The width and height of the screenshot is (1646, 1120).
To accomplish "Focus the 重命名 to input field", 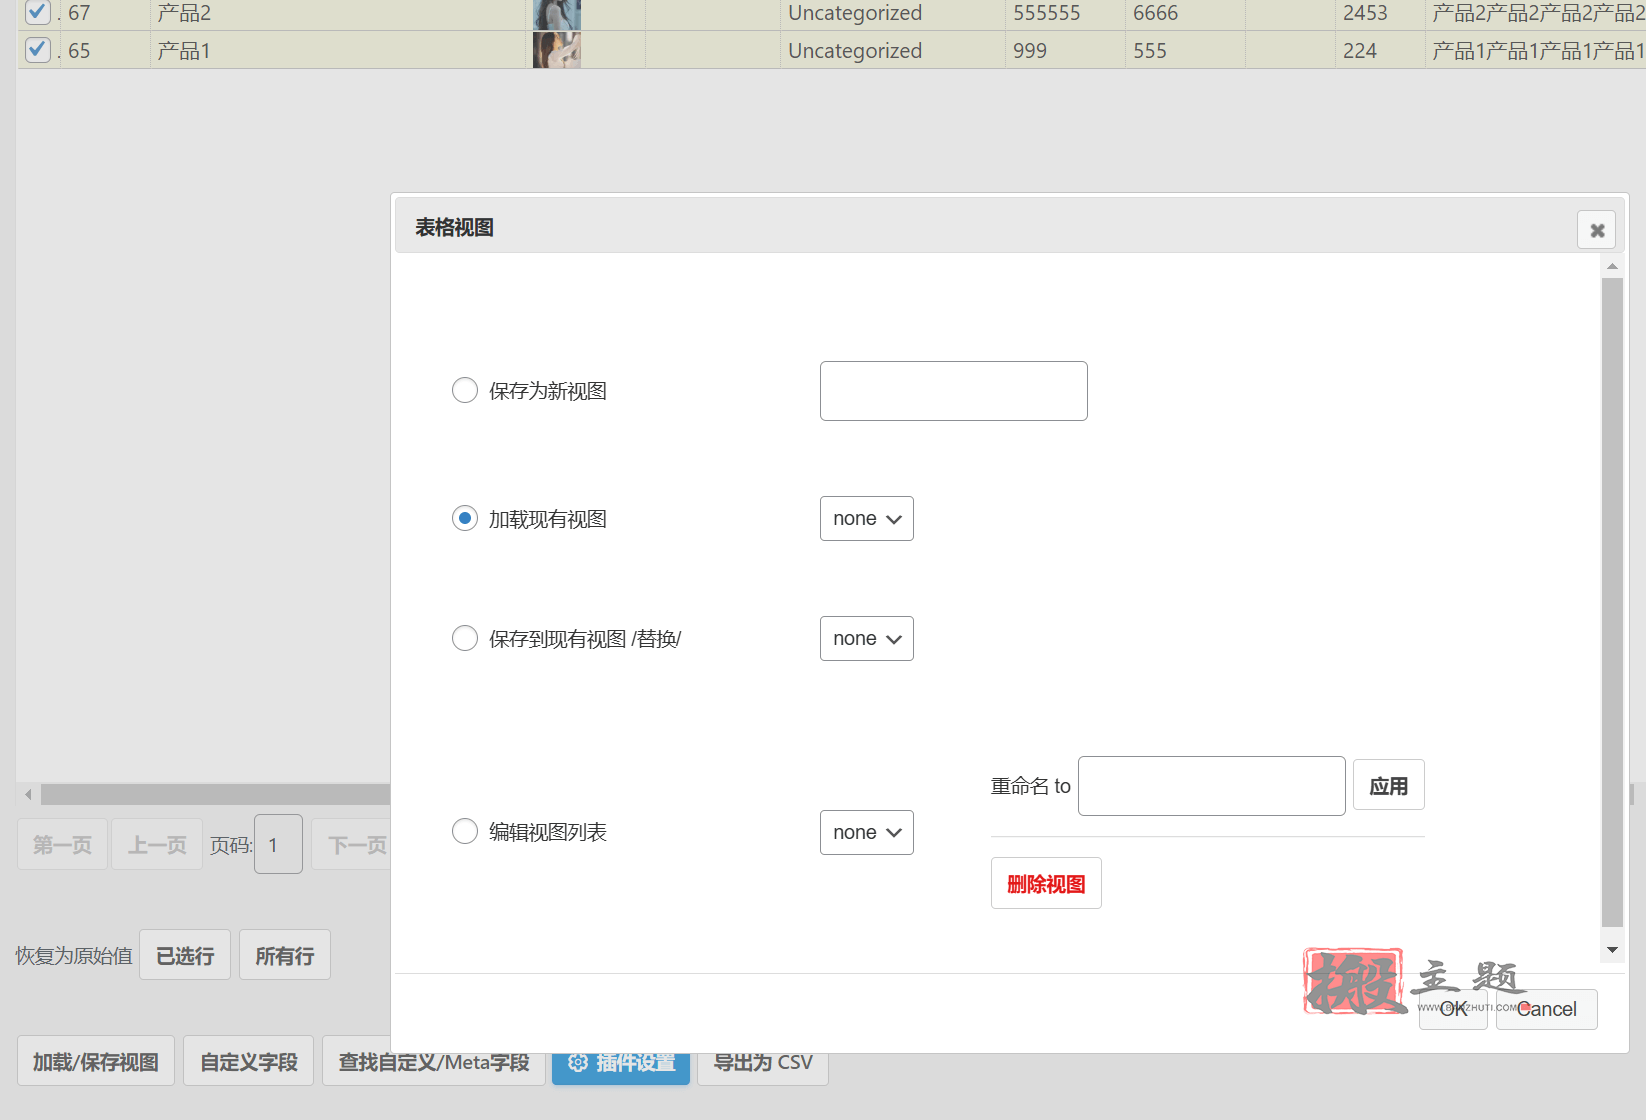I will (x=1212, y=786).
